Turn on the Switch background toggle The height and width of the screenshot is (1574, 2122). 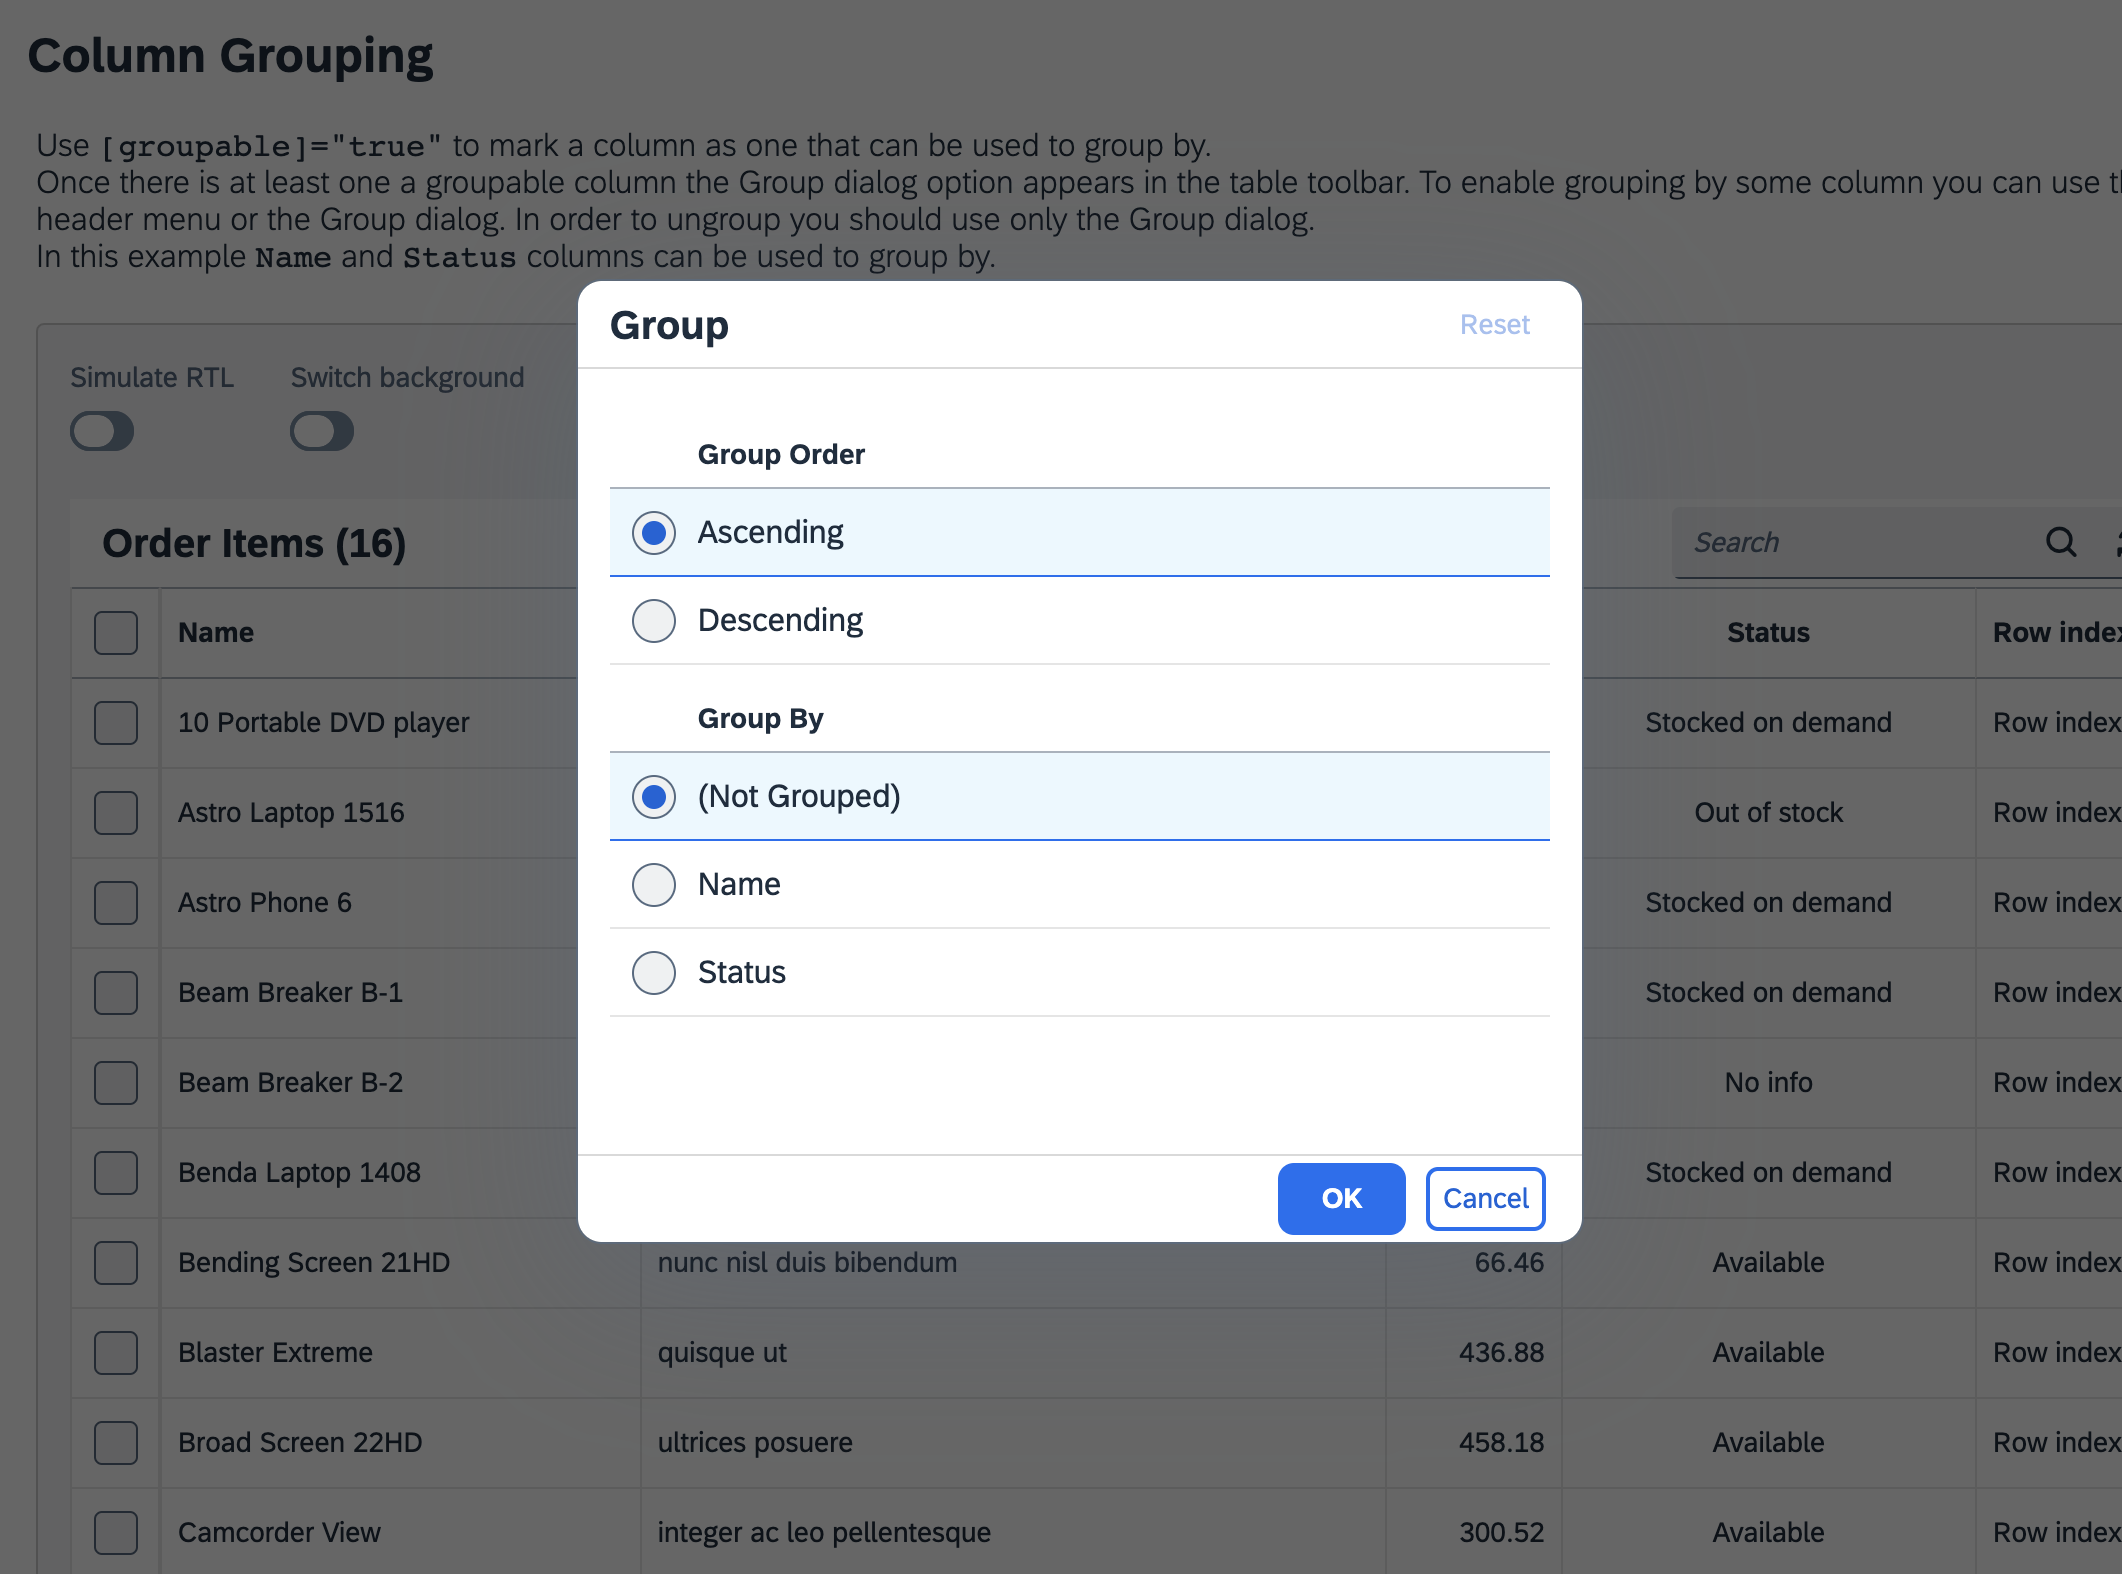tap(321, 431)
